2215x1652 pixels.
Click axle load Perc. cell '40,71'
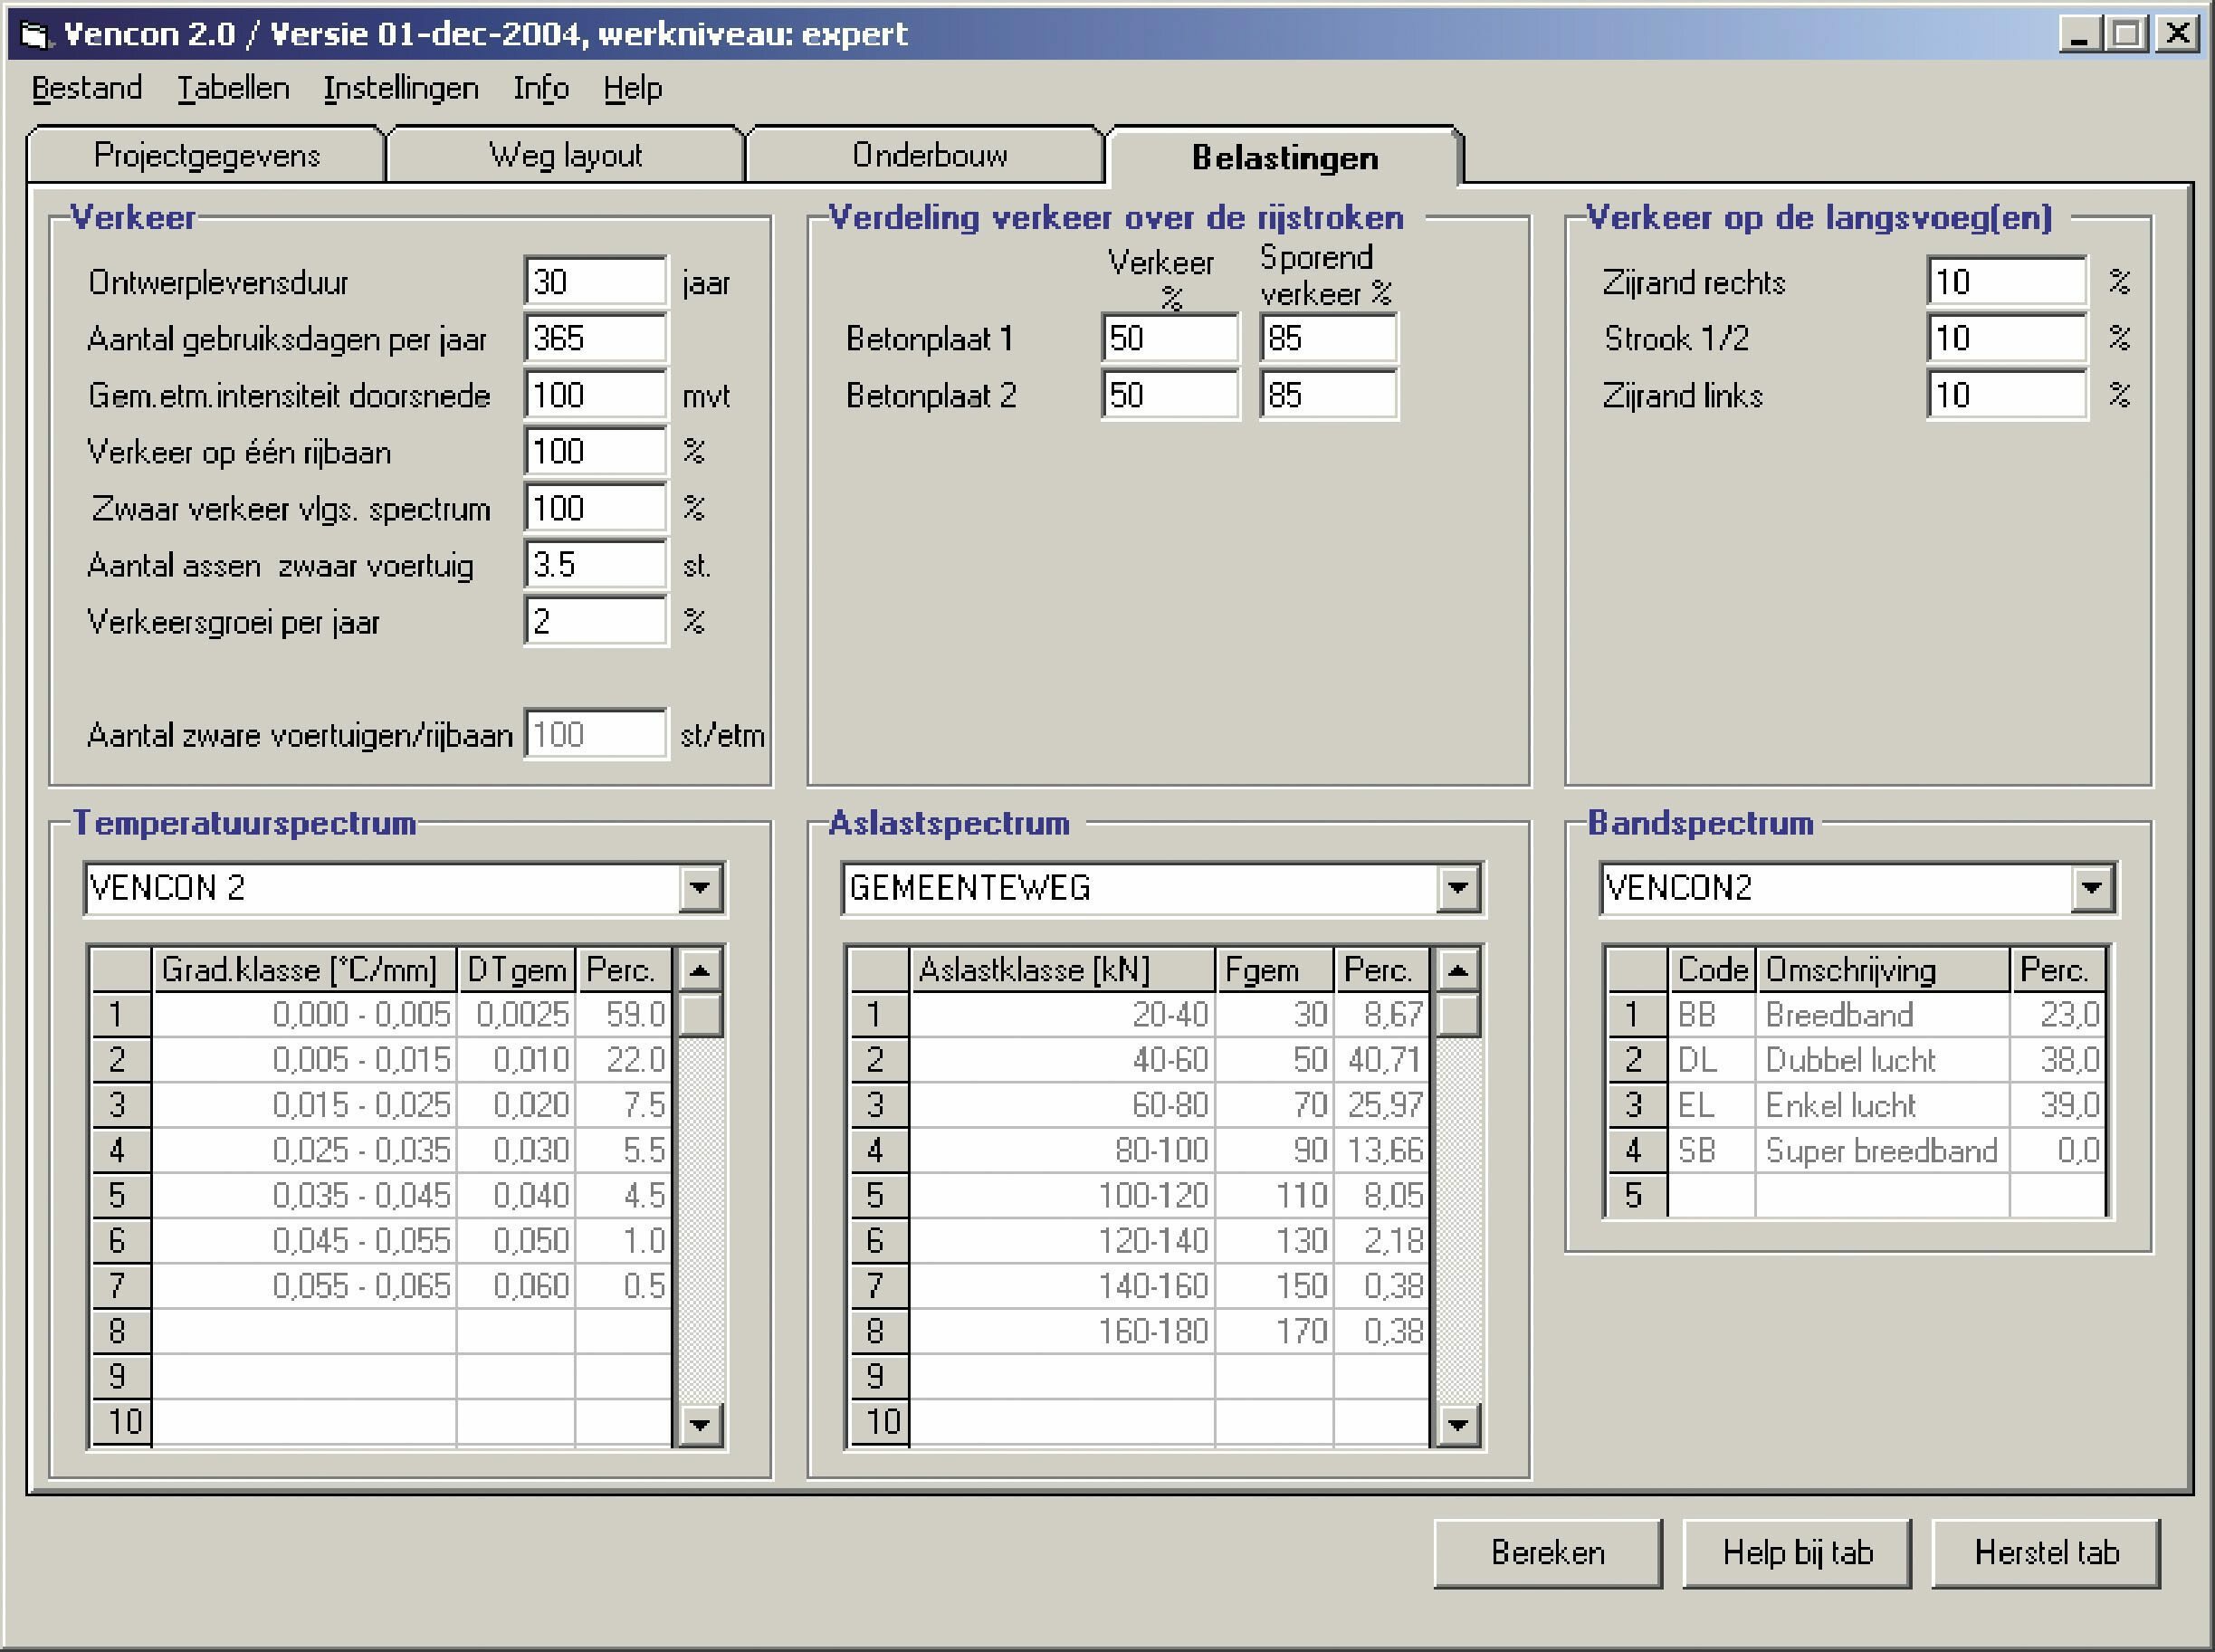click(1382, 1059)
